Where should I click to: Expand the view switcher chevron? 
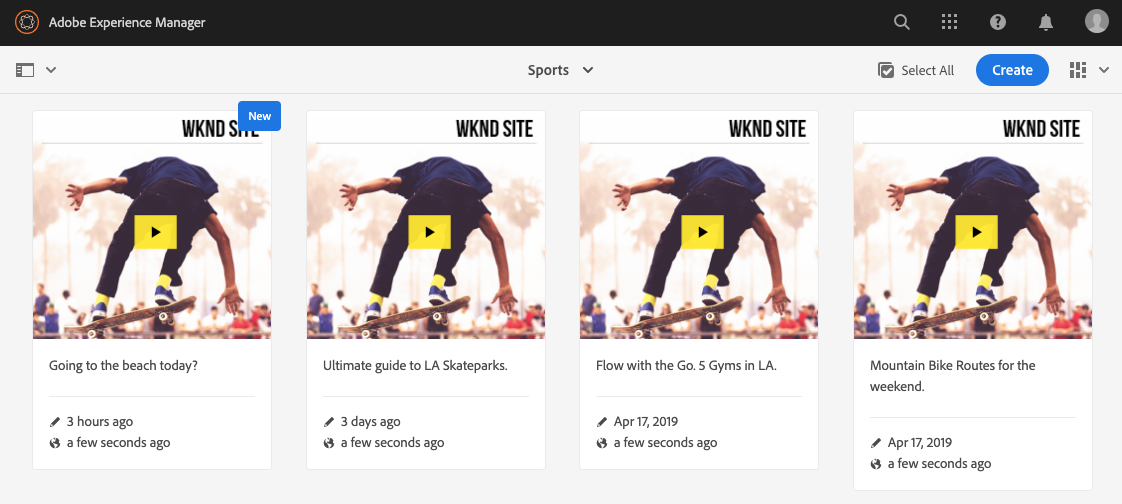(1103, 70)
